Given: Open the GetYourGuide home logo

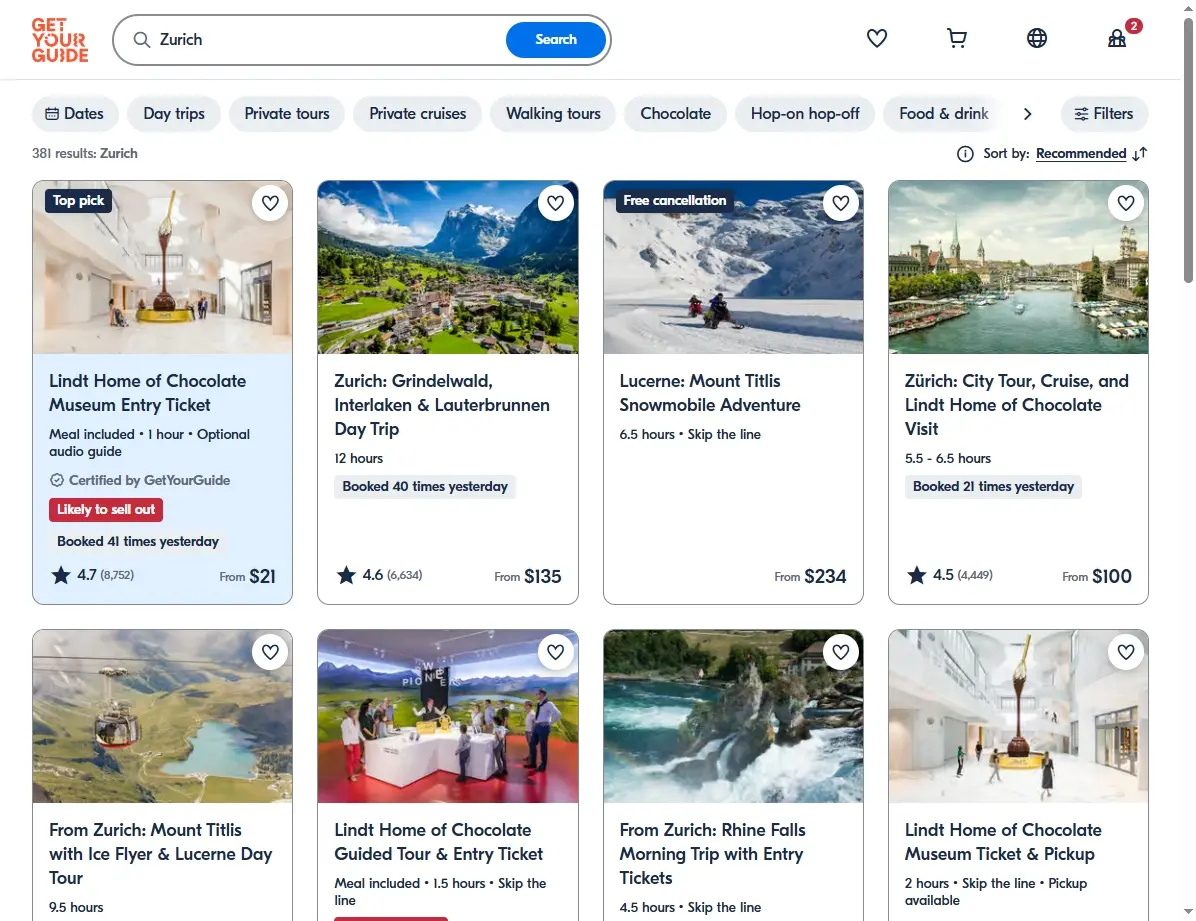Looking at the screenshot, I should pos(59,40).
